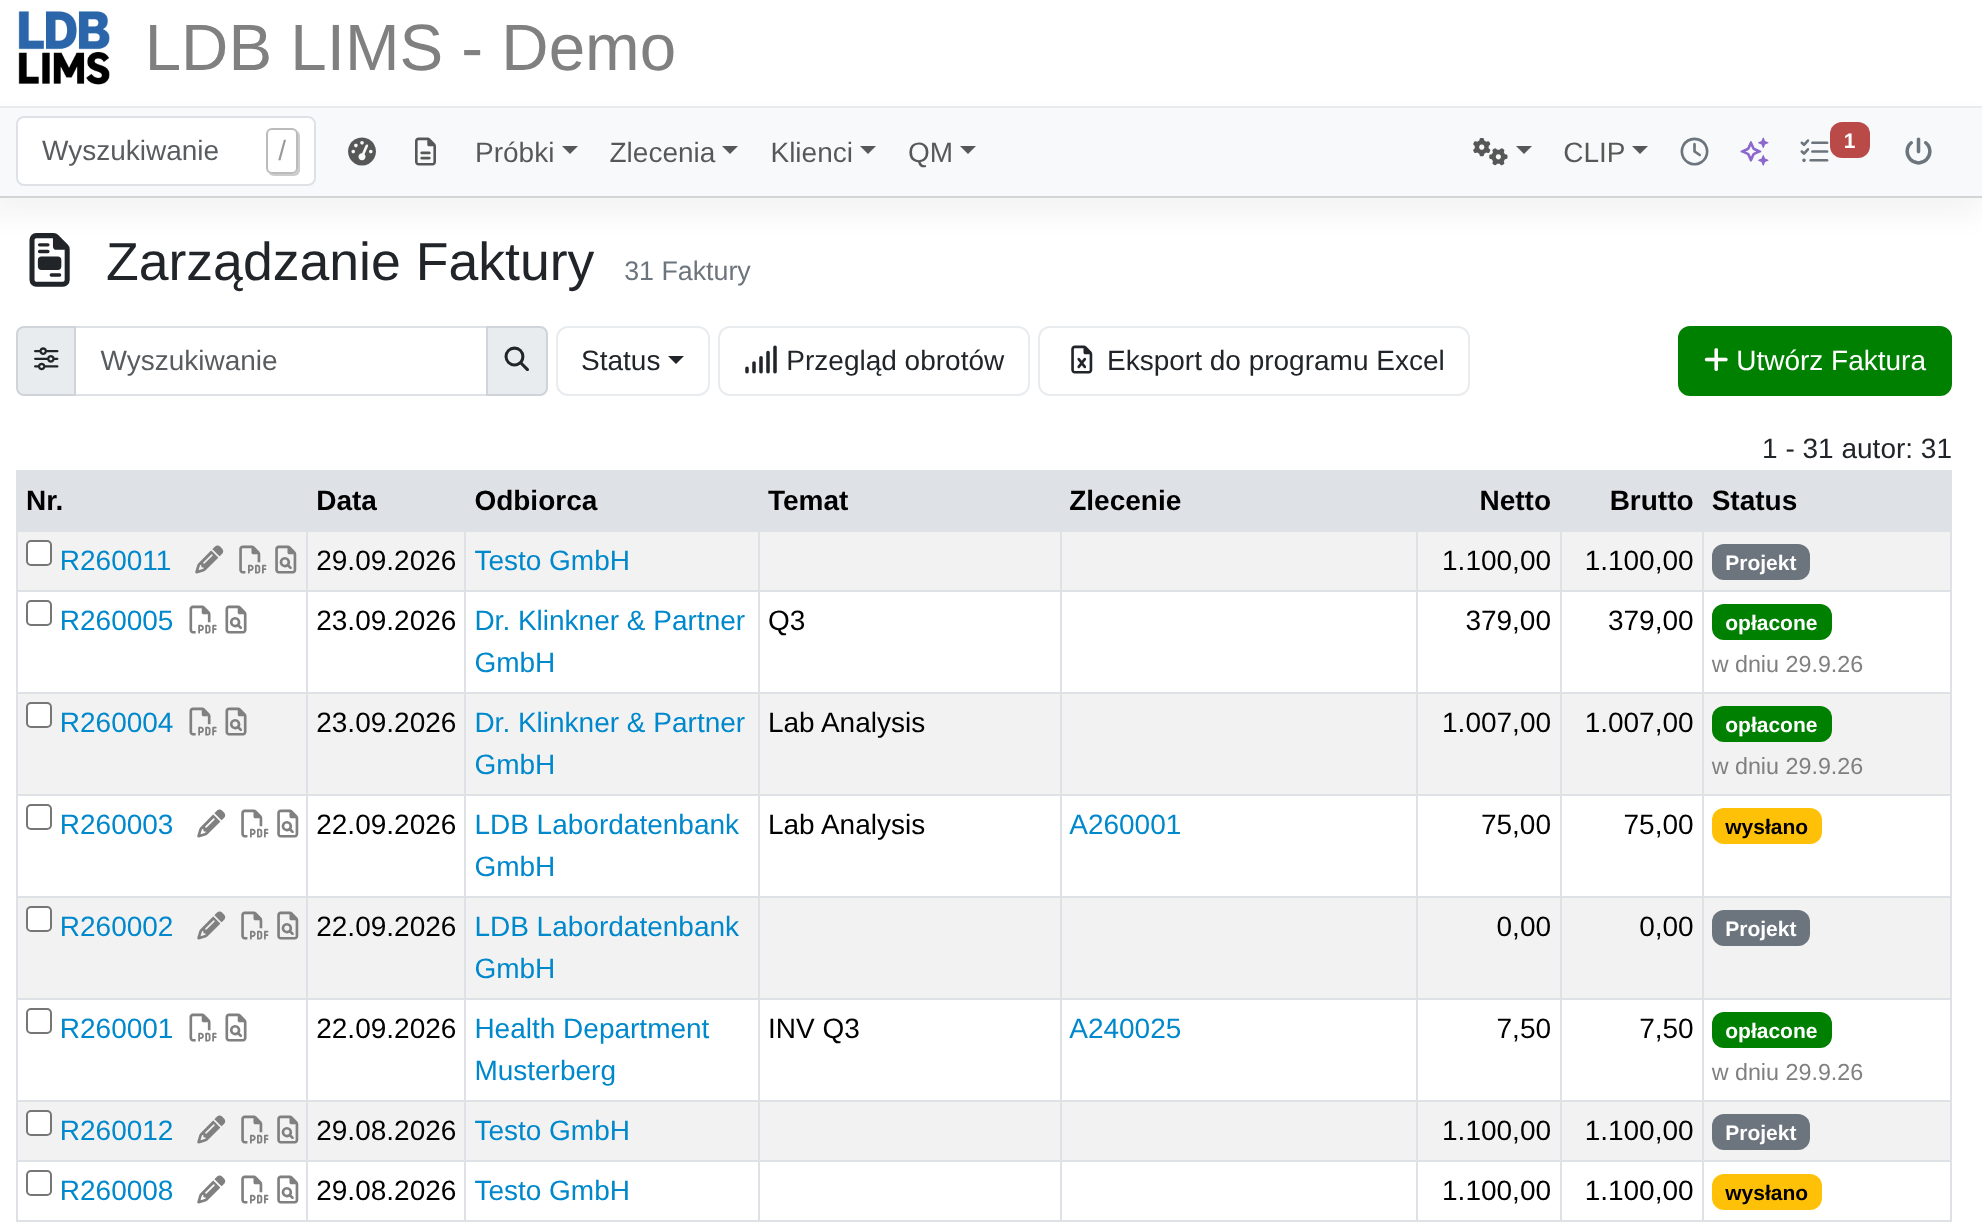
Task: Edit invoice R260003 with pencil icon
Action: [211, 824]
